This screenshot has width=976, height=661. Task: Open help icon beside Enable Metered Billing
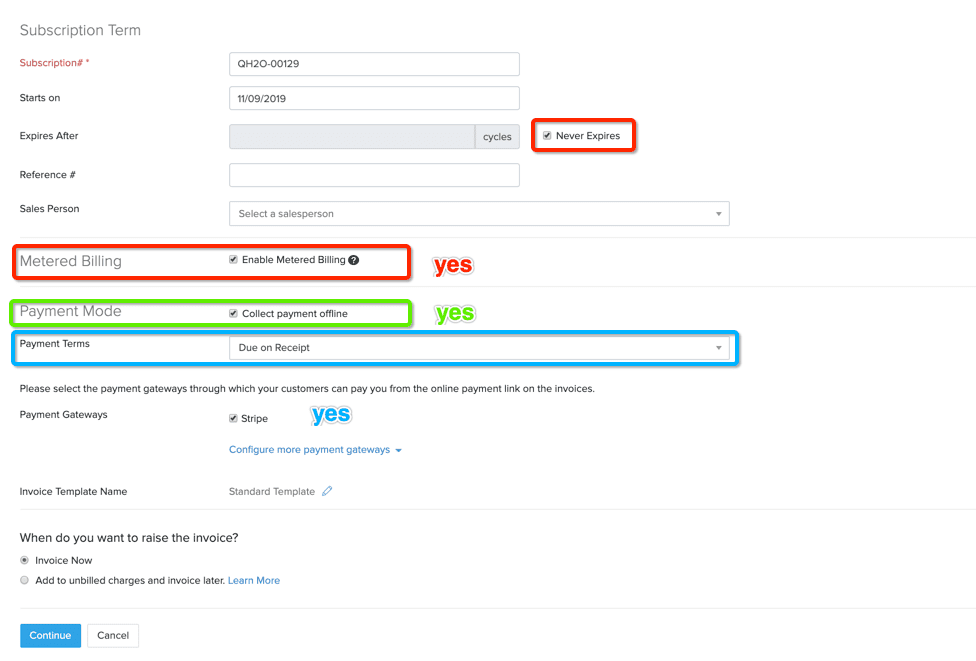[x=354, y=260]
